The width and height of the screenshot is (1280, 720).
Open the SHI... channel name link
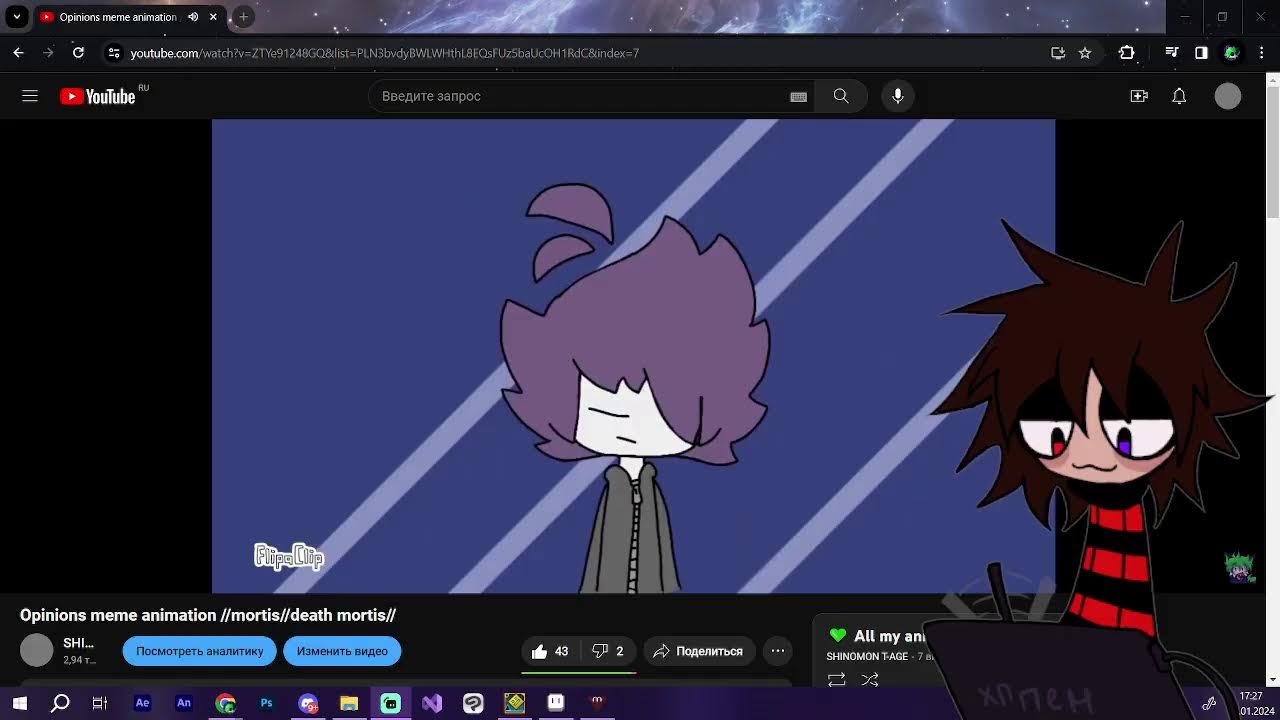pyautogui.click(x=79, y=643)
